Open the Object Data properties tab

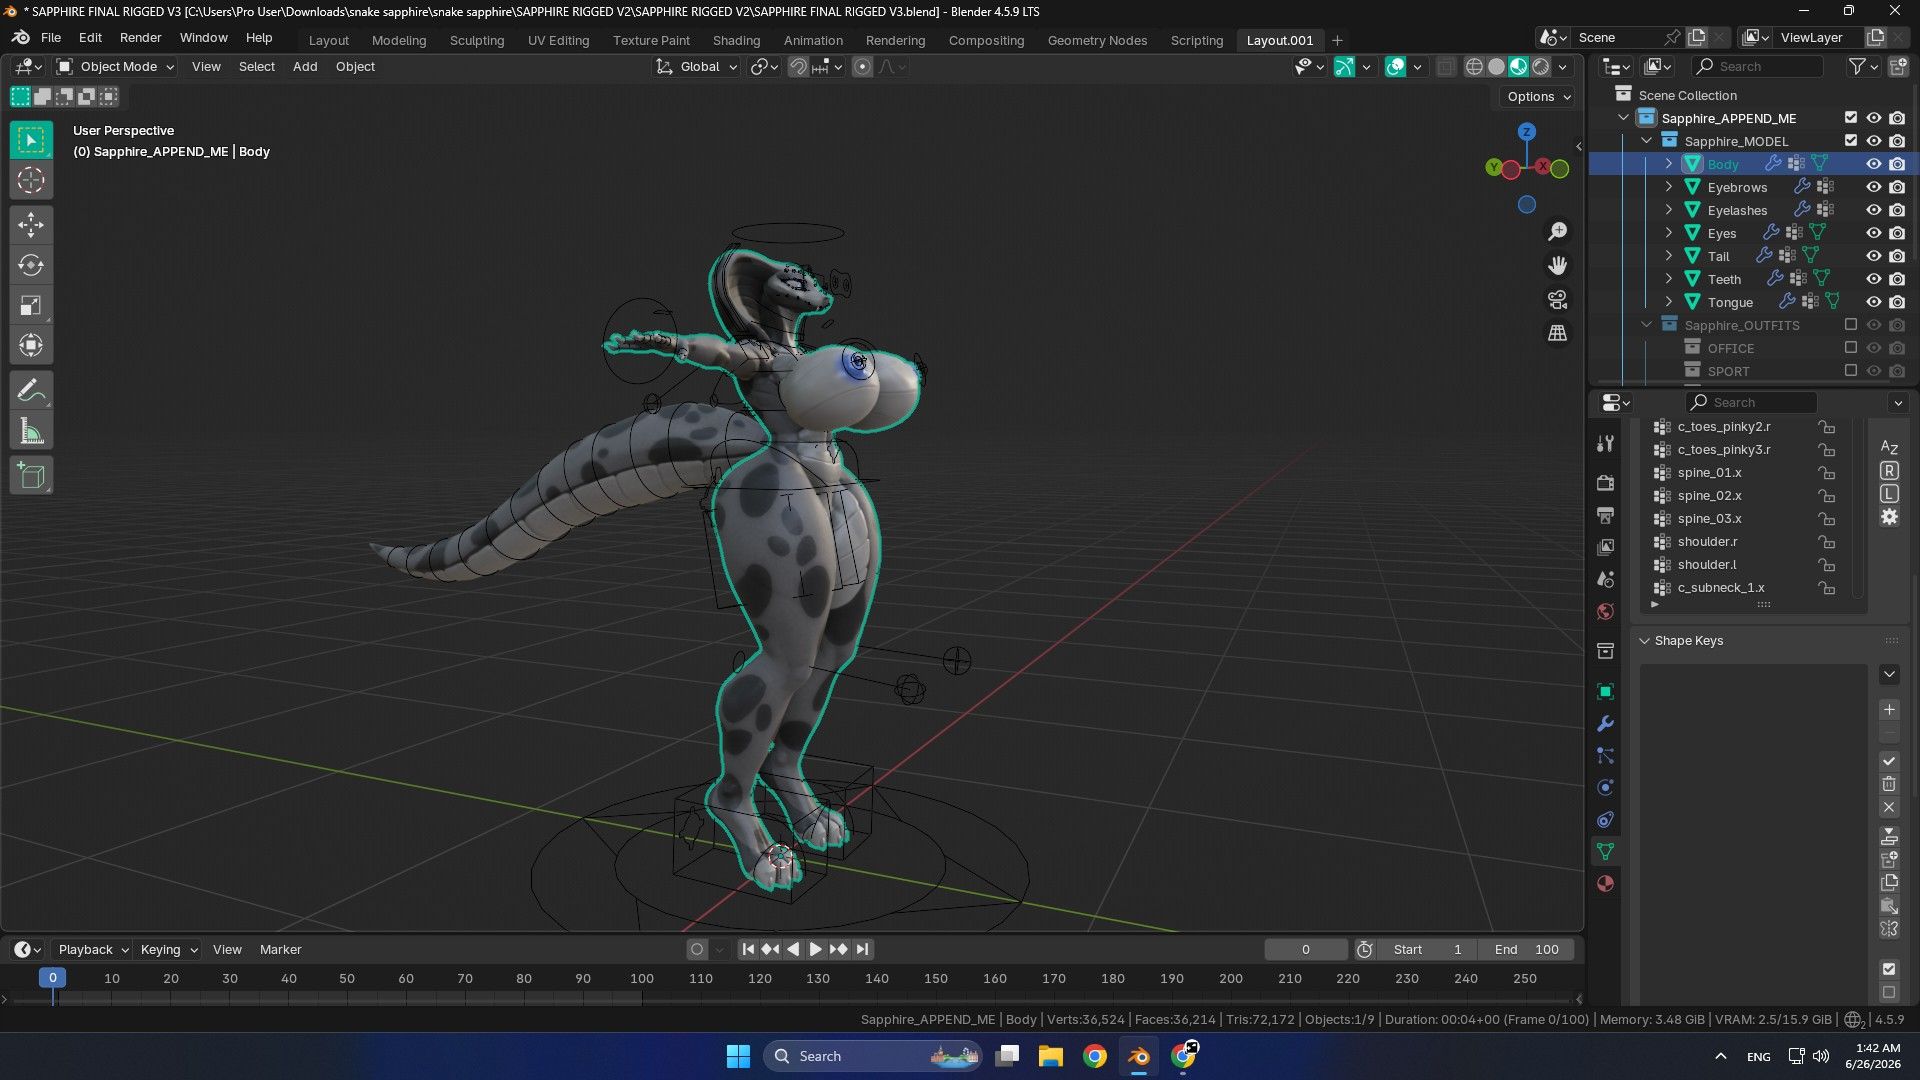pyautogui.click(x=1605, y=852)
